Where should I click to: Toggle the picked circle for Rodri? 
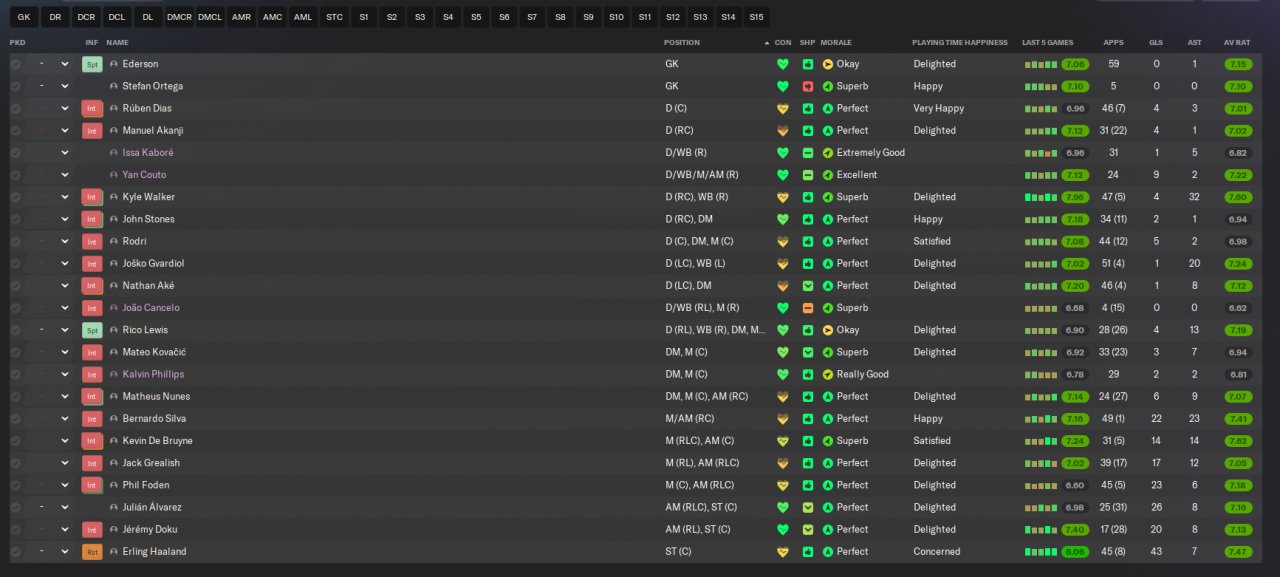[x=15, y=242]
